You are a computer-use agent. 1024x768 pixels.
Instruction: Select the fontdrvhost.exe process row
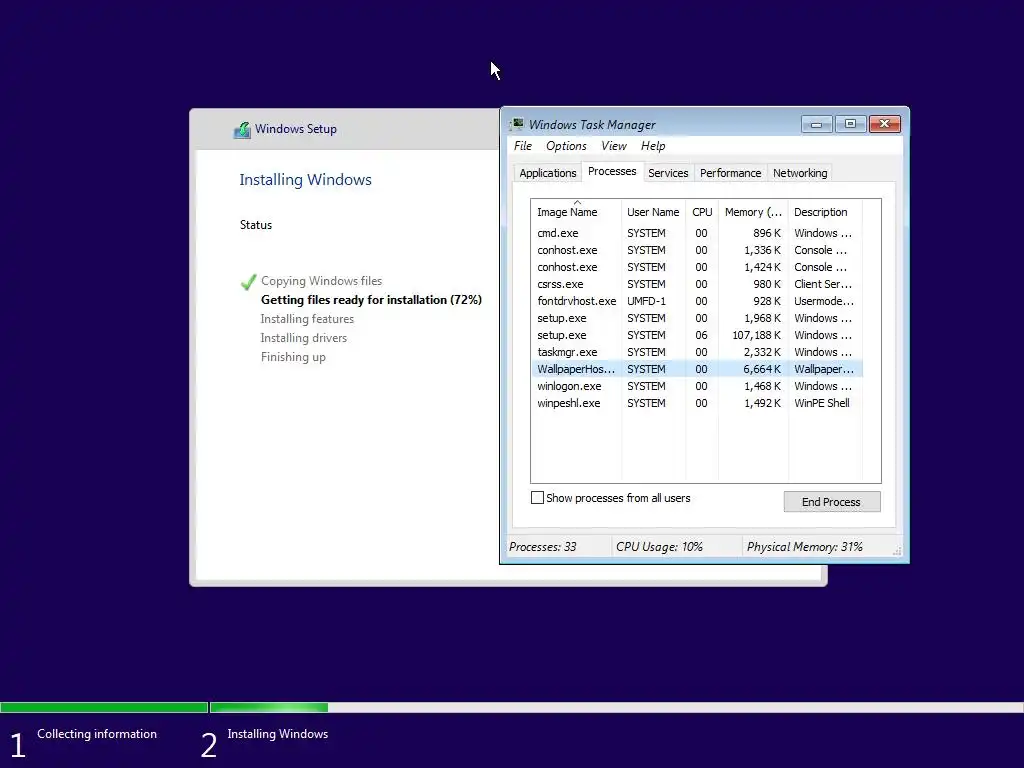point(697,301)
